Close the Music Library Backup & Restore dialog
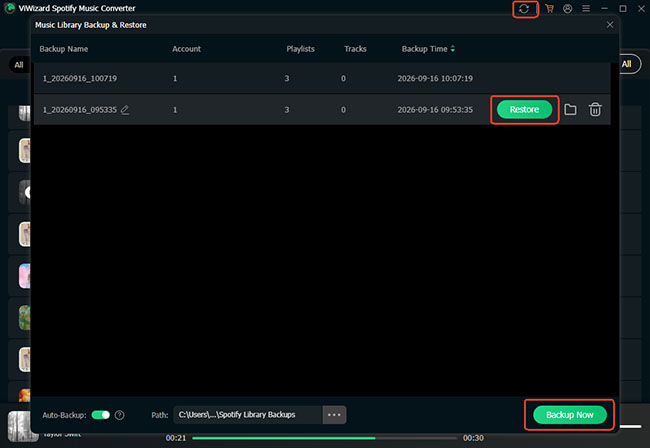 point(610,25)
